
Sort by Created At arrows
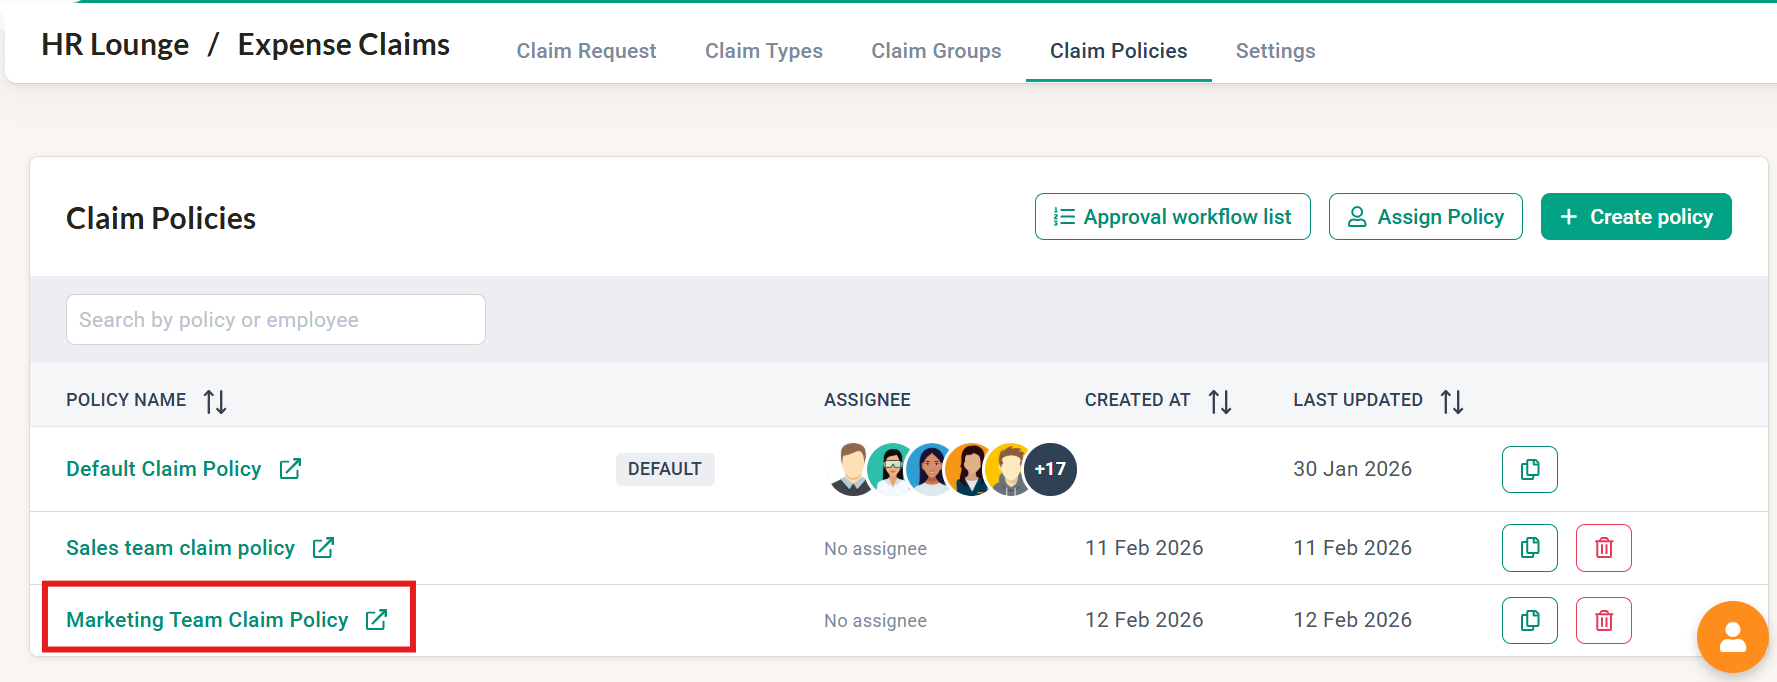1220,401
